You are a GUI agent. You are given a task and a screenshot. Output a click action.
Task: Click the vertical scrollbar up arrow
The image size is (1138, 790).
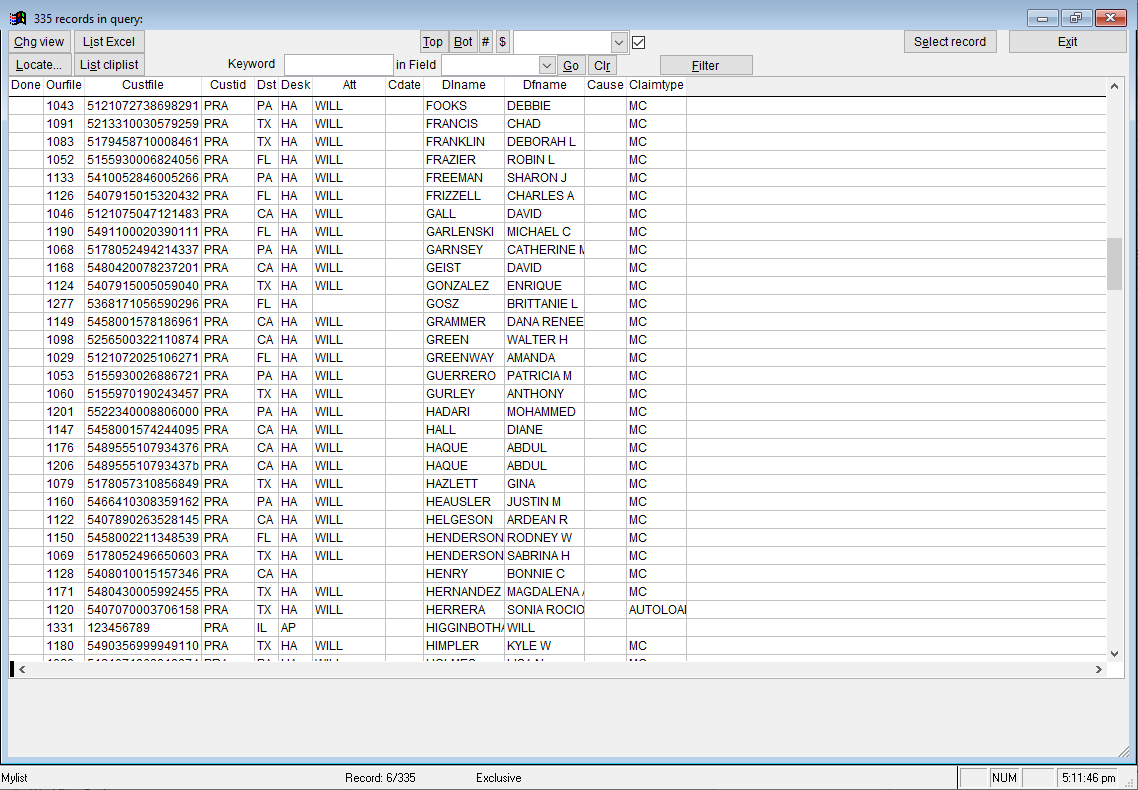click(x=1114, y=86)
